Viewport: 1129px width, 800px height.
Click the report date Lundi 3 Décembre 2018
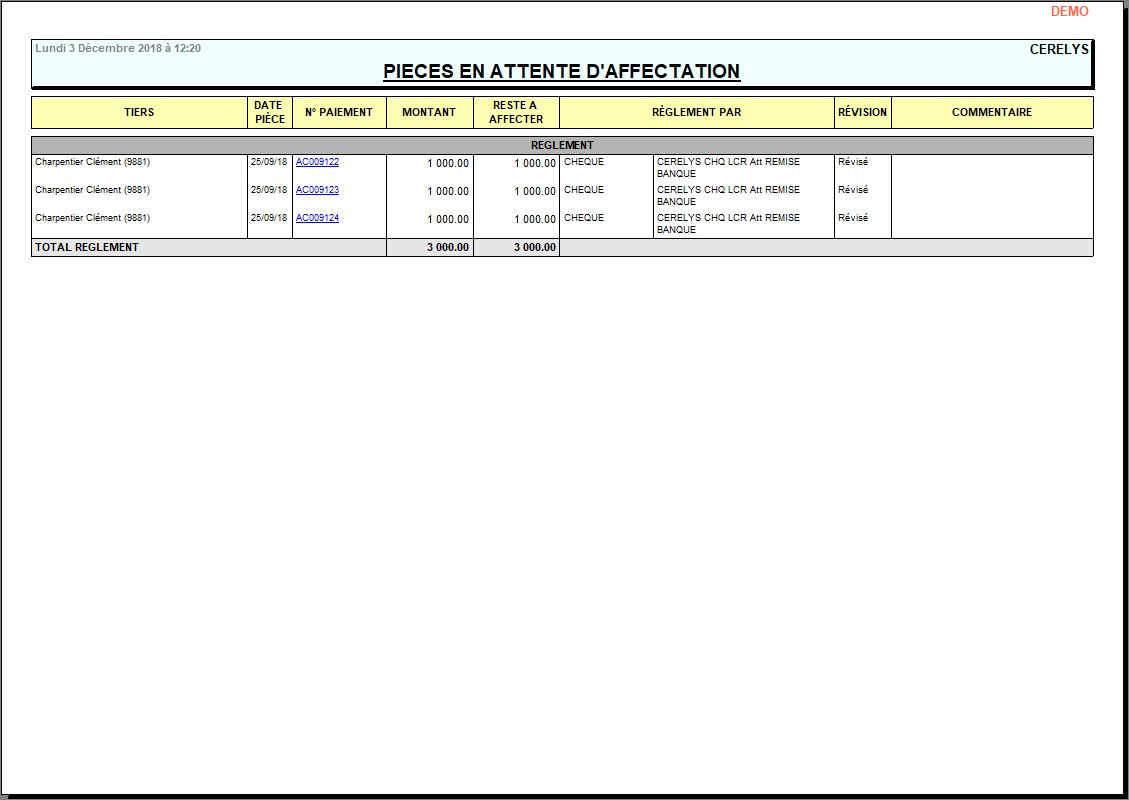coord(118,48)
